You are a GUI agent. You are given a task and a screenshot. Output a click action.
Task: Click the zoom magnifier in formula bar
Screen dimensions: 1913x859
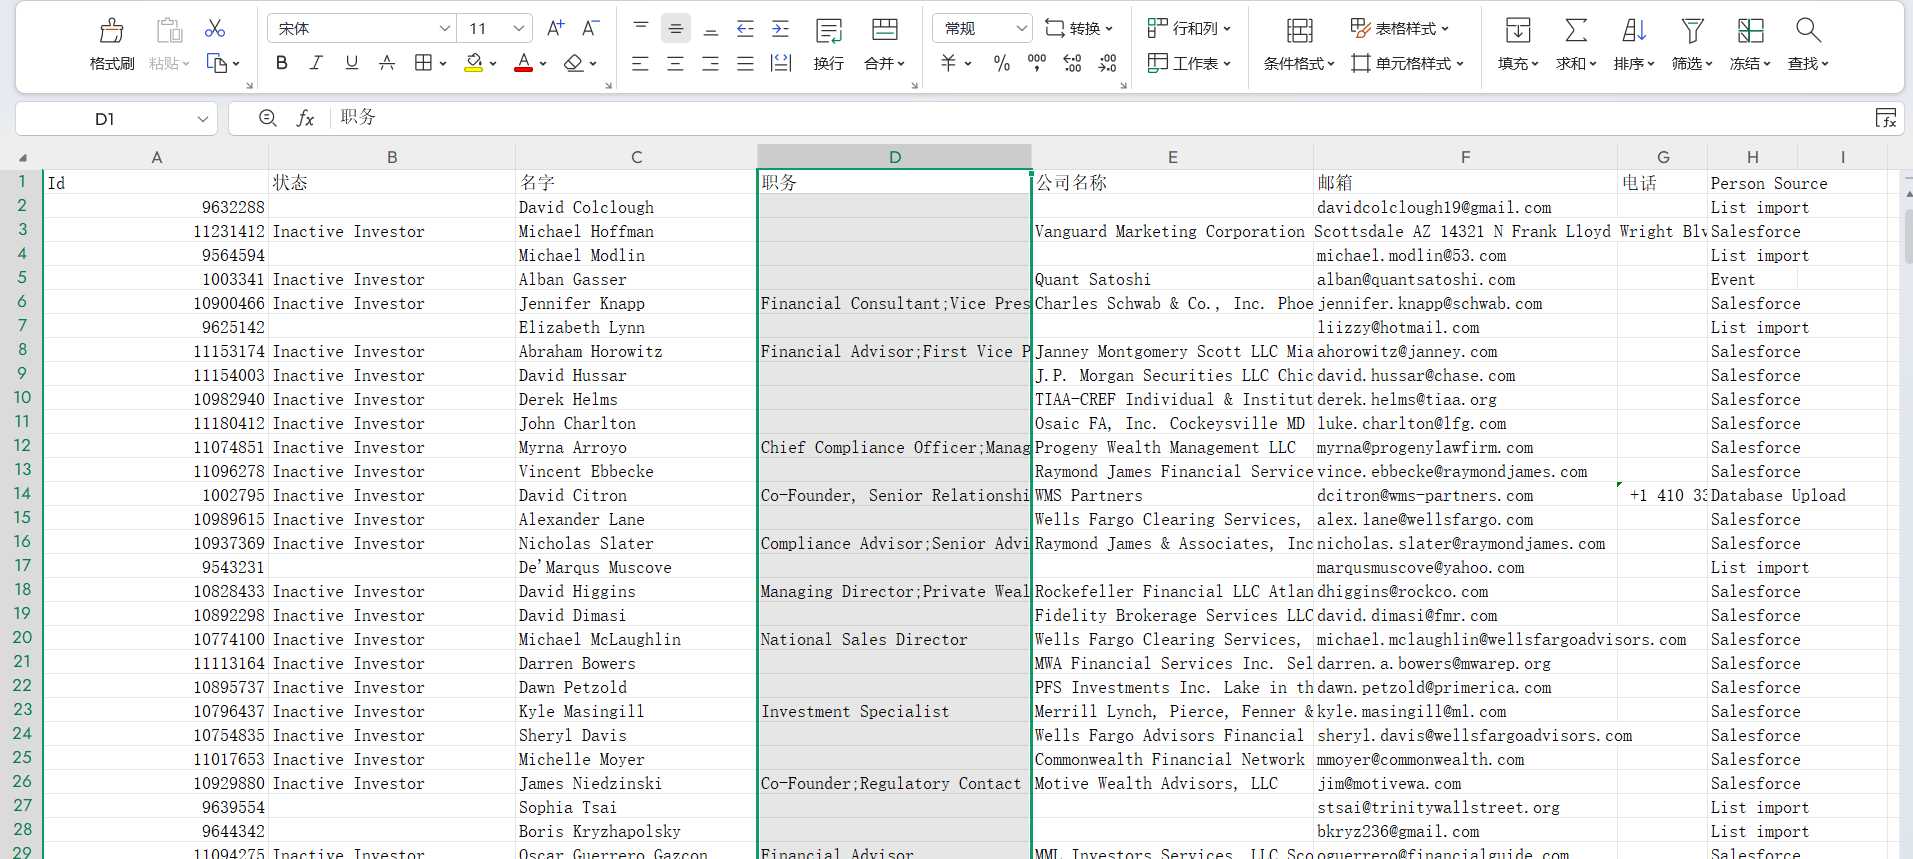tap(267, 118)
